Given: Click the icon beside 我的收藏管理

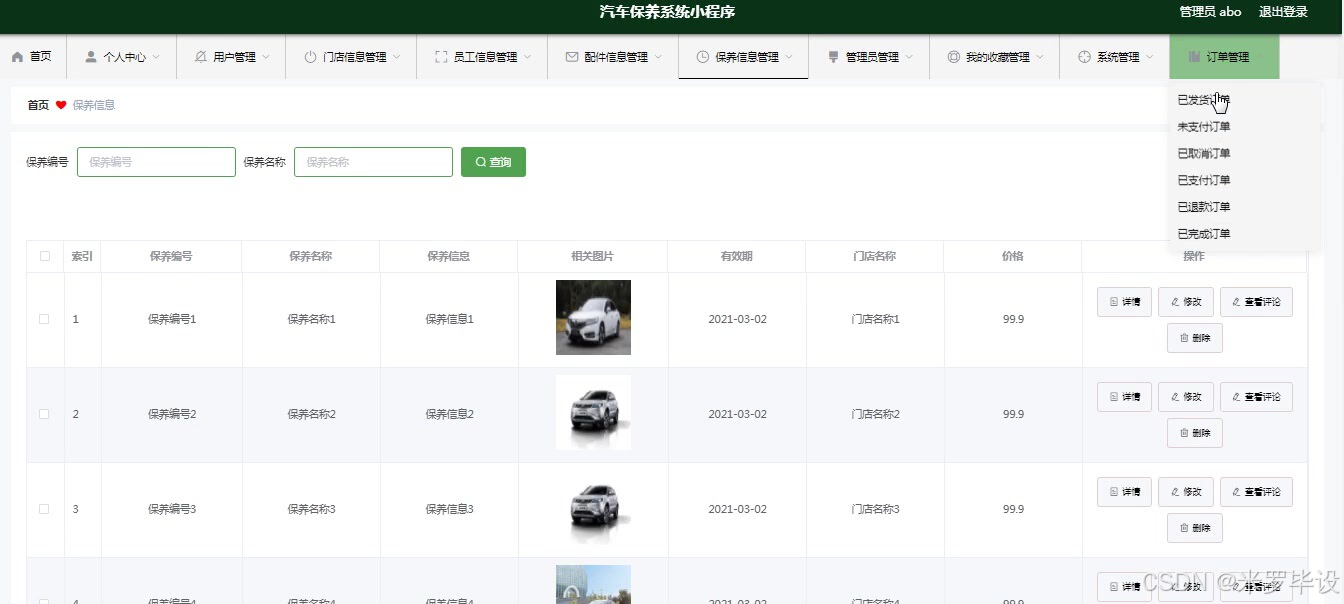Looking at the screenshot, I should pos(953,58).
